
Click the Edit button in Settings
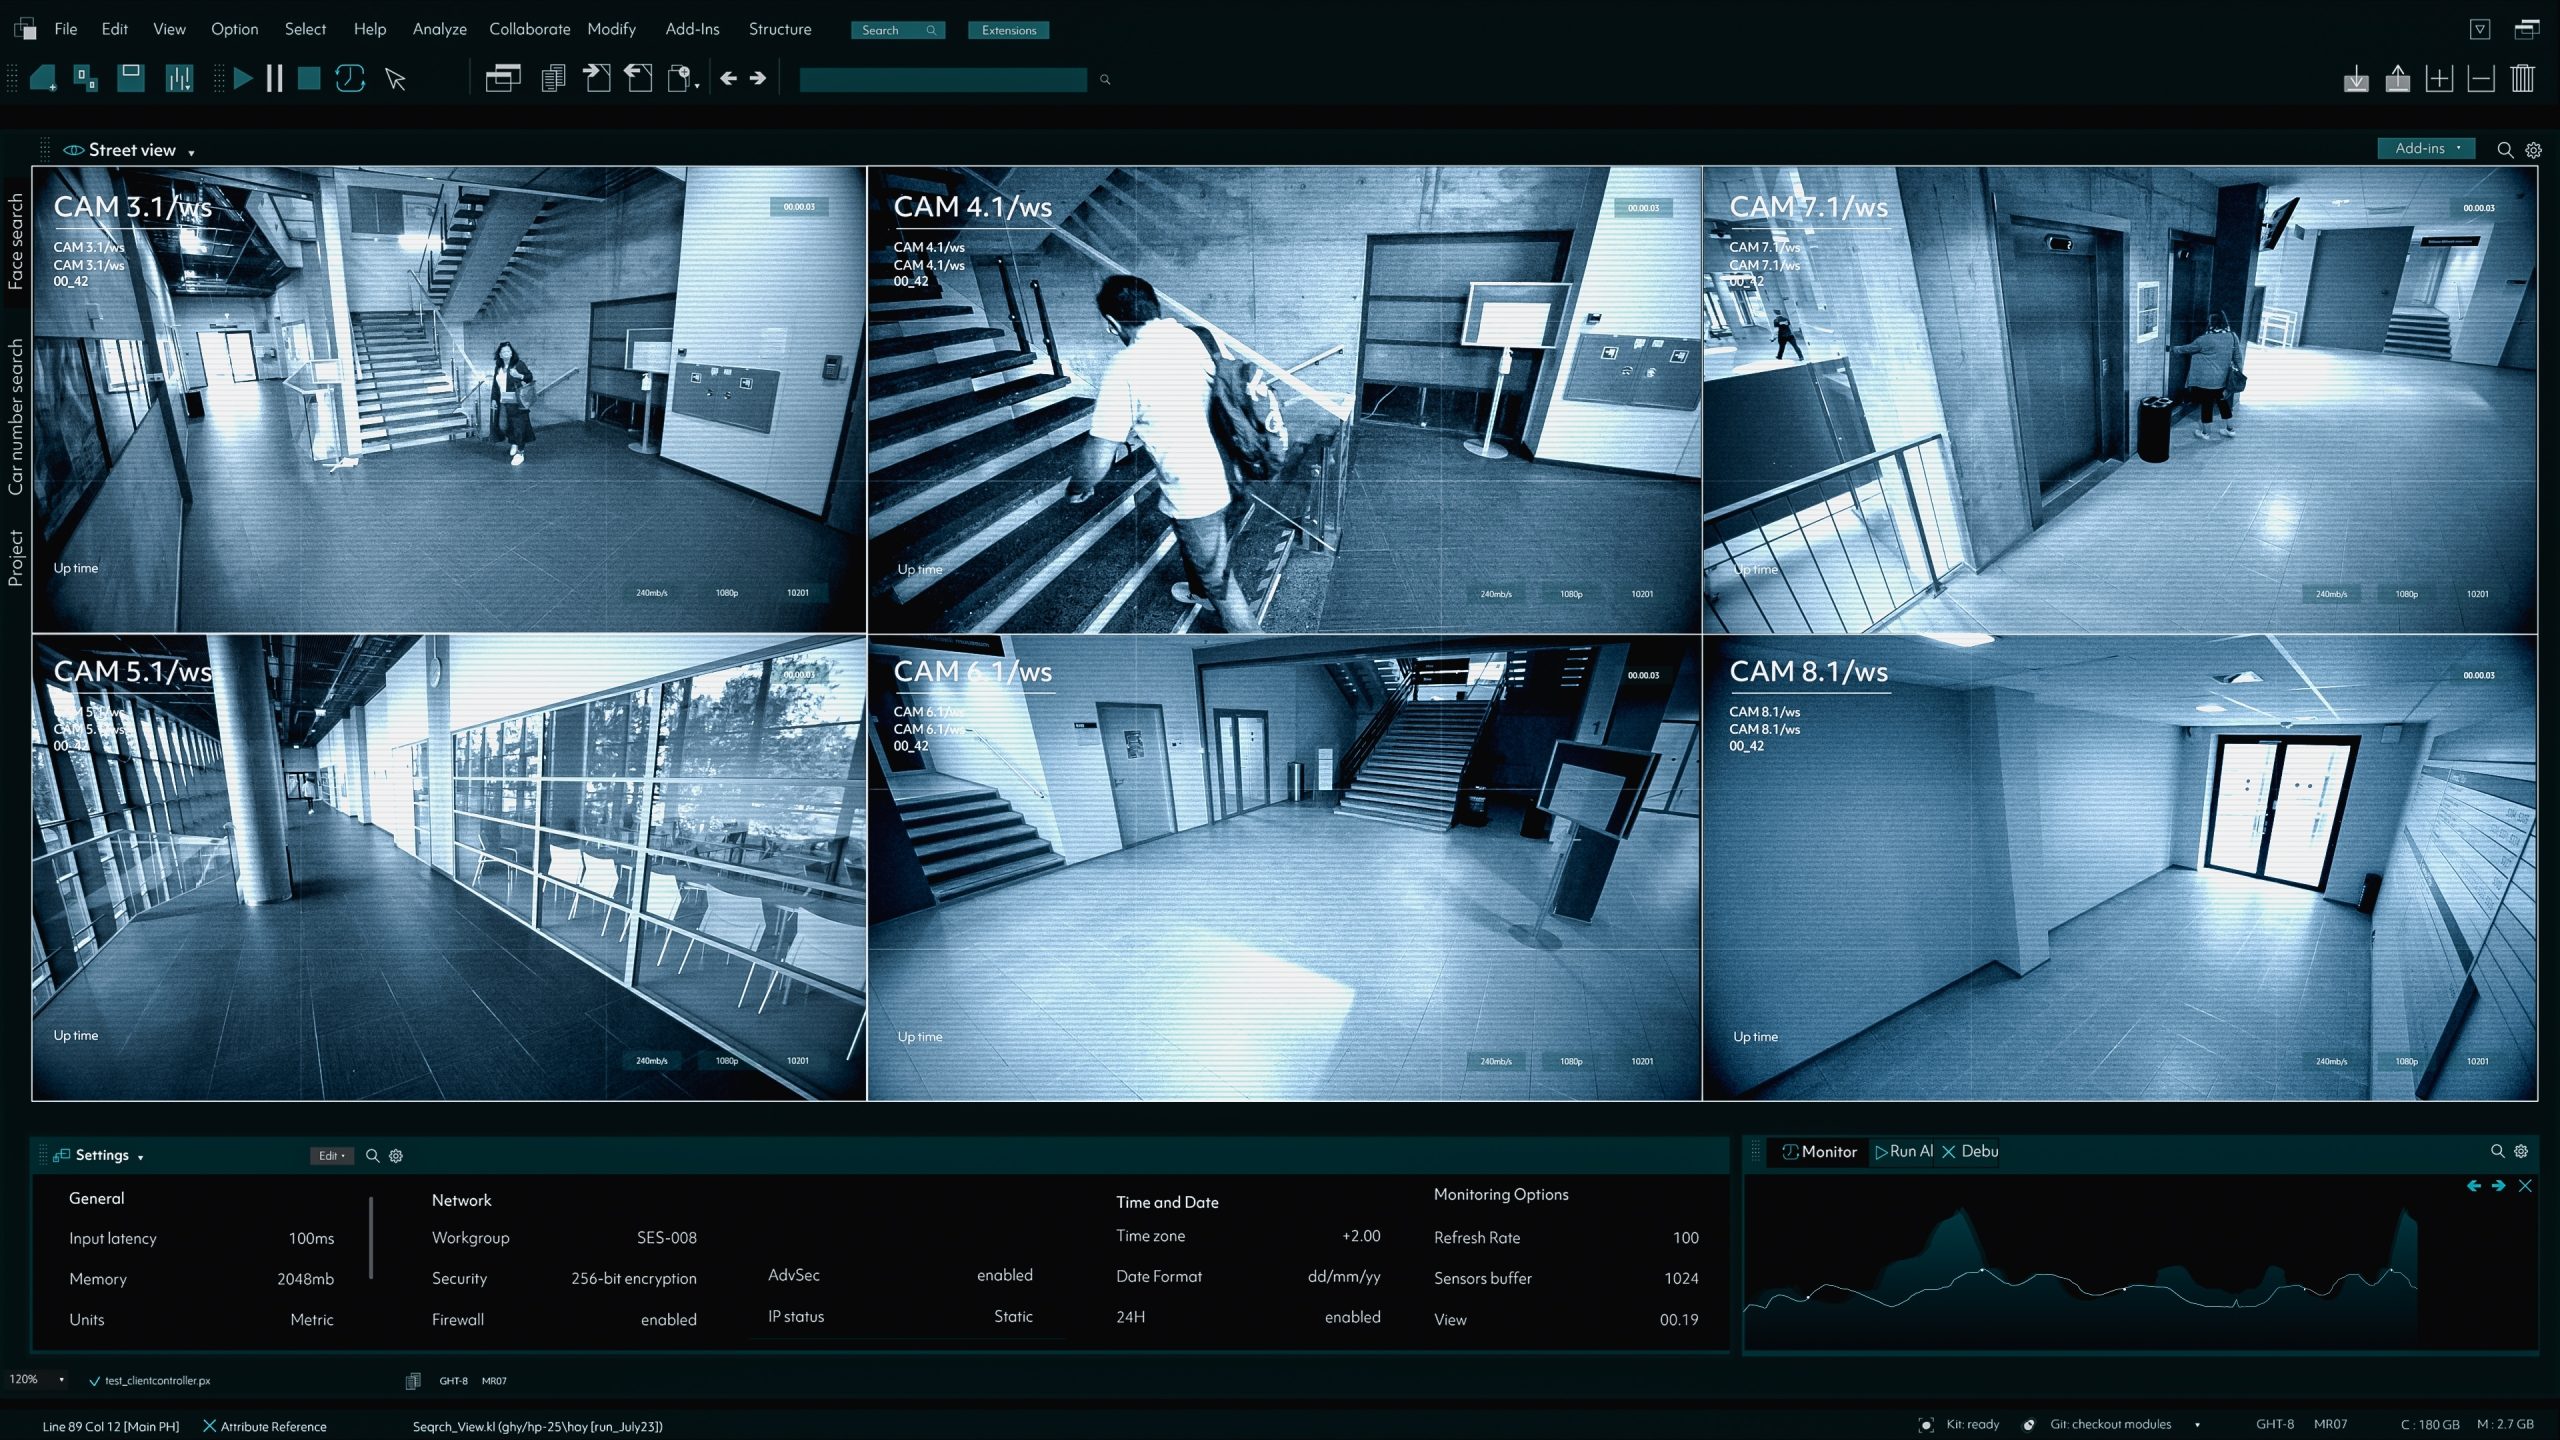[331, 1155]
